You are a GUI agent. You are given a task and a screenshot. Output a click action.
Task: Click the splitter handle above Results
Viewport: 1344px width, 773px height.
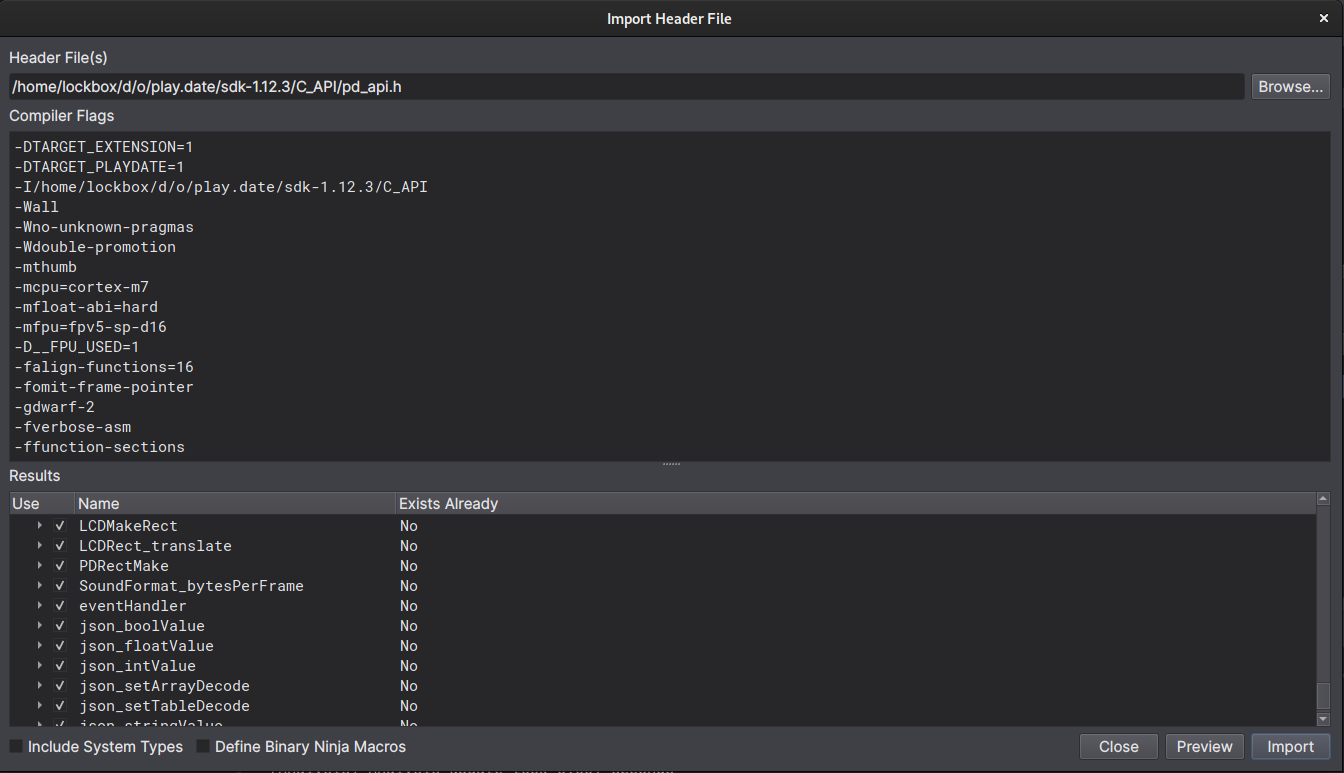[x=670, y=464]
